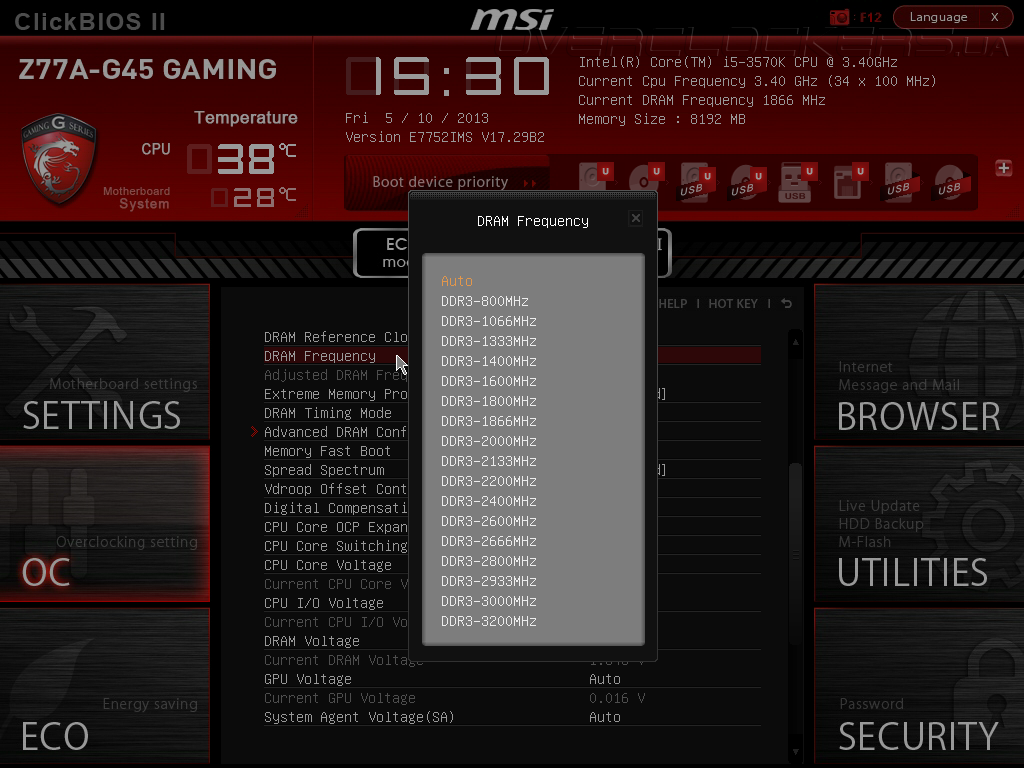The height and width of the screenshot is (768, 1024).
Task: Pick DDR3-2800MHz from the list
Action: coord(488,561)
